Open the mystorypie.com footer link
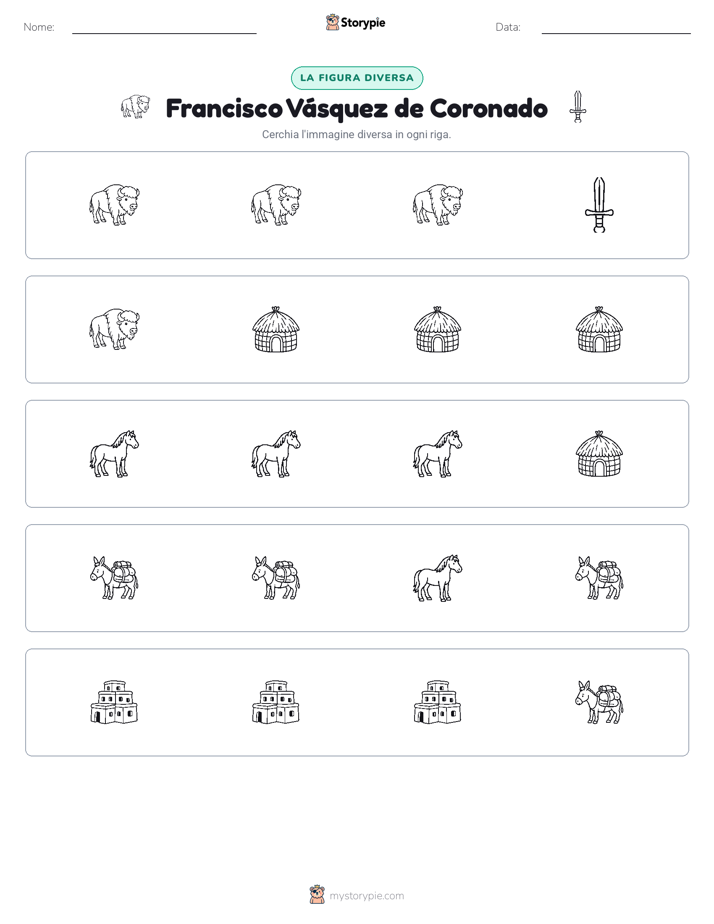Viewport: 714px width, 924px height. tap(366, 896)
